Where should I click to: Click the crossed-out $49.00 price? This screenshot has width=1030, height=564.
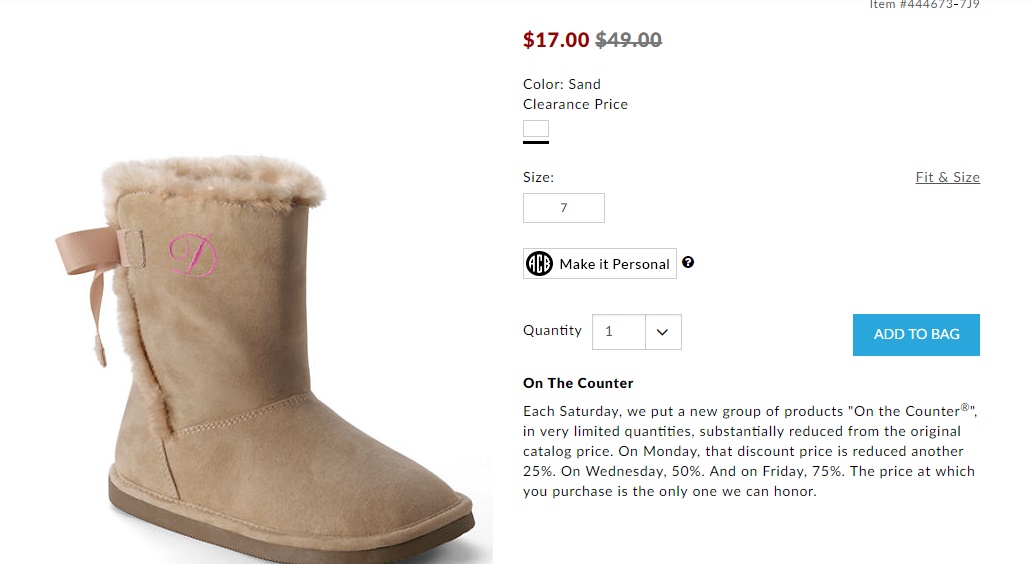[628, 40]
